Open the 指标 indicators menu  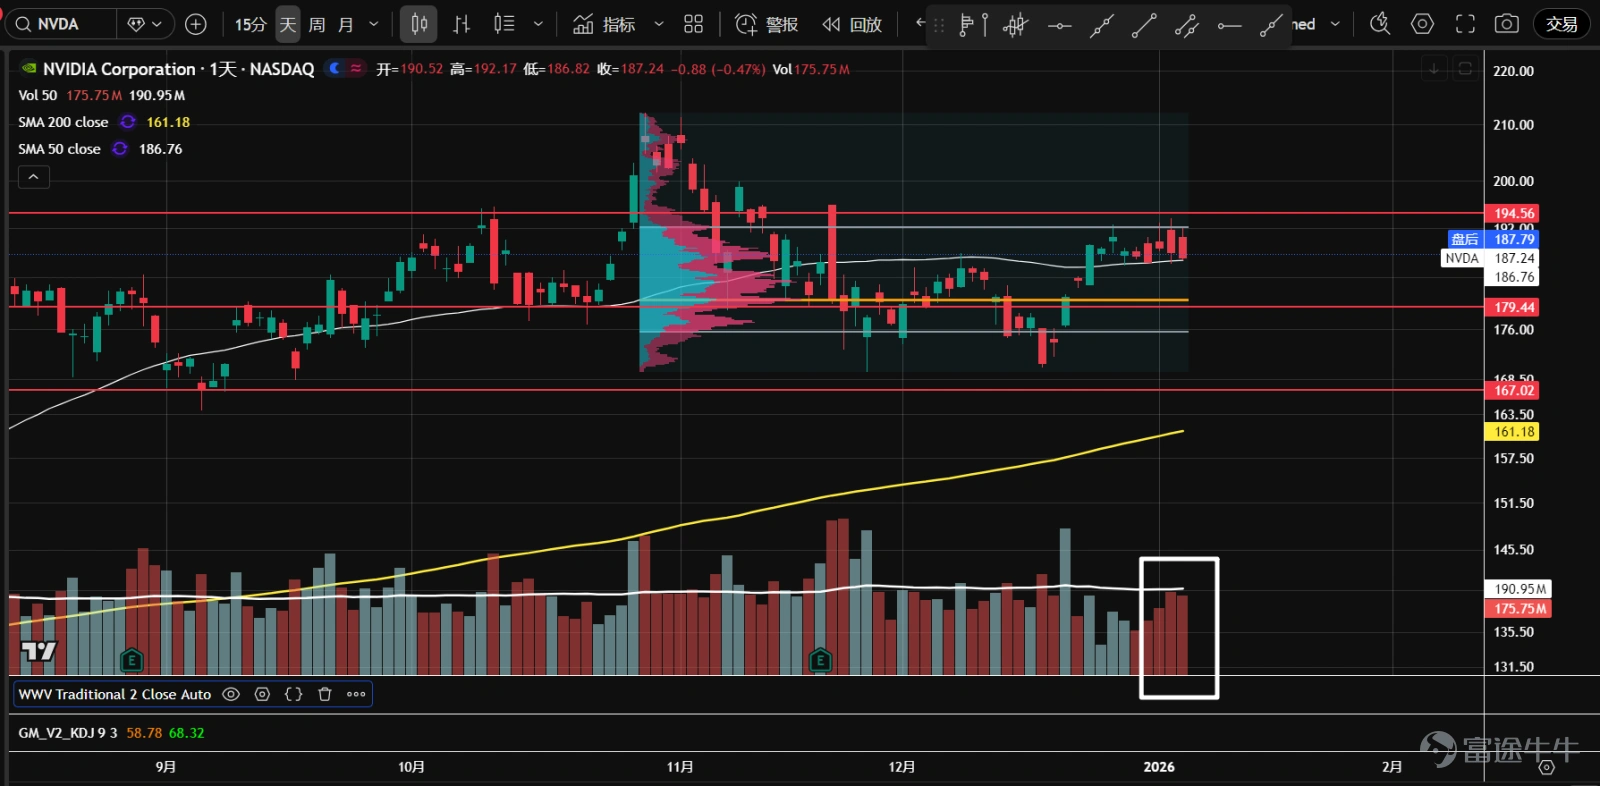coord(604,24)
